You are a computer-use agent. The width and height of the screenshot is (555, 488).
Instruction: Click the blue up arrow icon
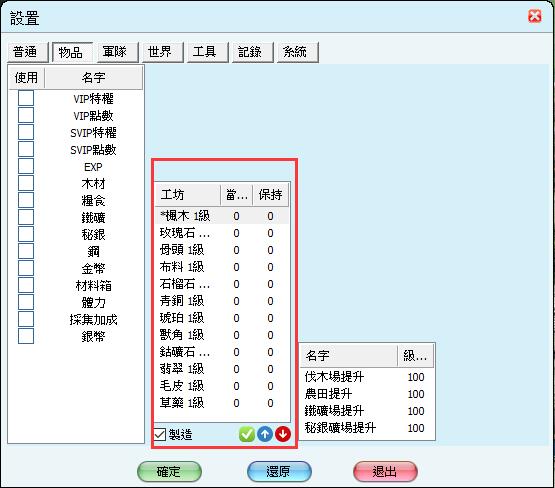[265, 434]
